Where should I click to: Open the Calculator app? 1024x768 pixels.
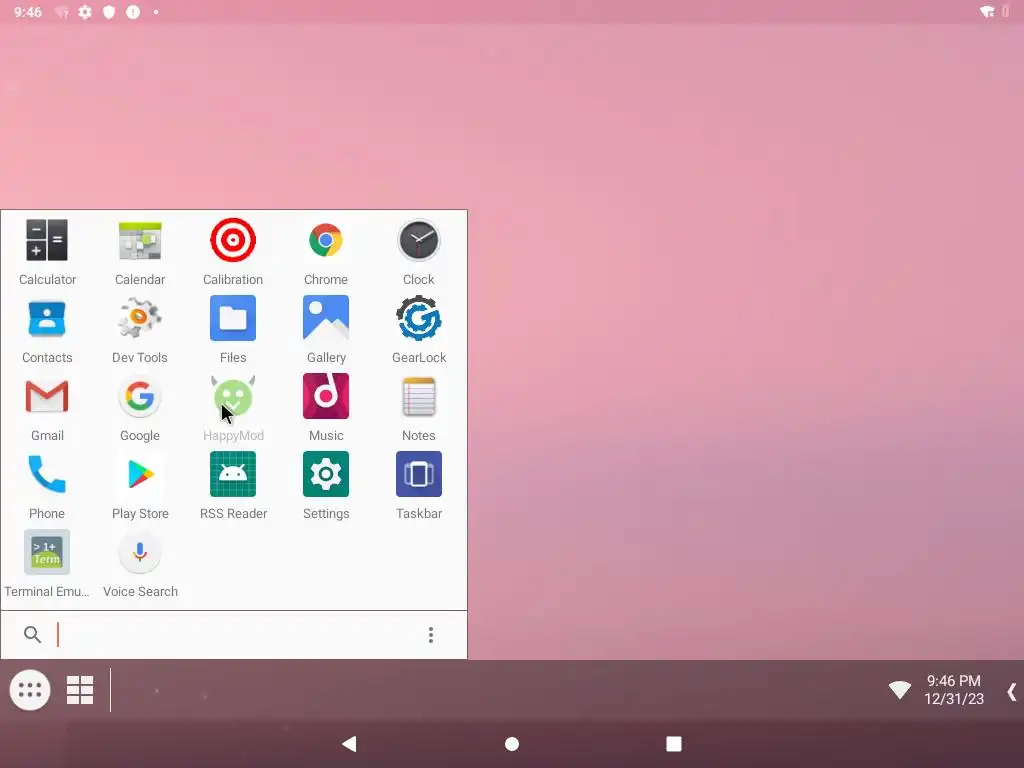point(47,252)
